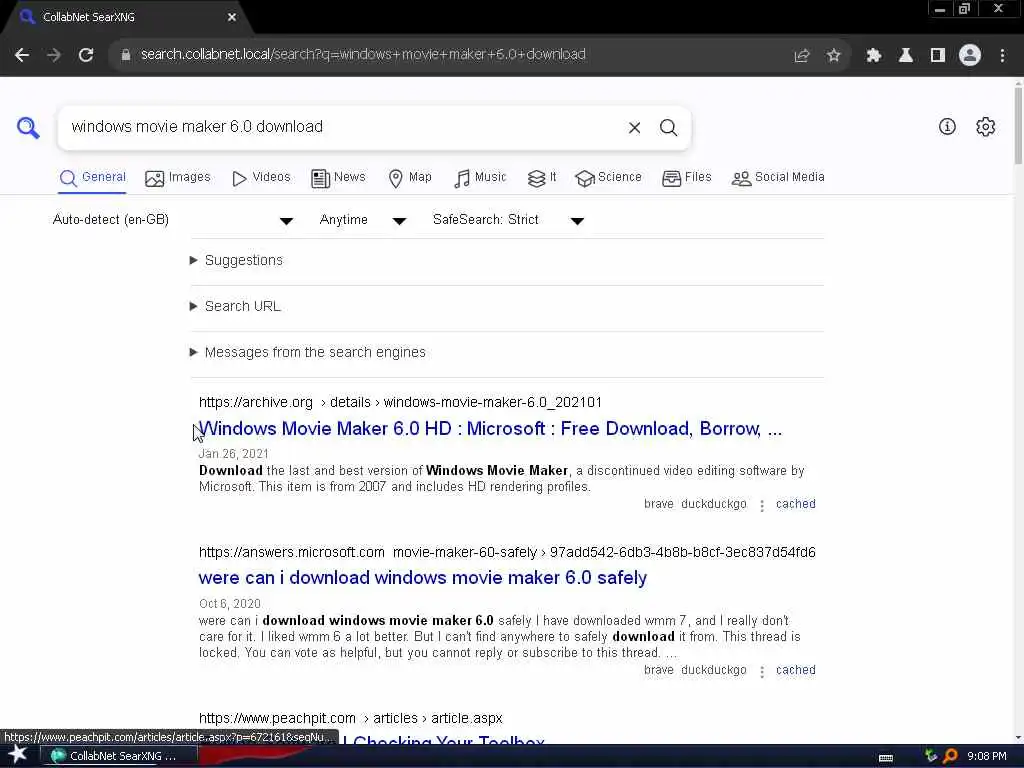Open the Anytime time range dropdown
This screenshot has width=1024, height=768.
point(362,220)
